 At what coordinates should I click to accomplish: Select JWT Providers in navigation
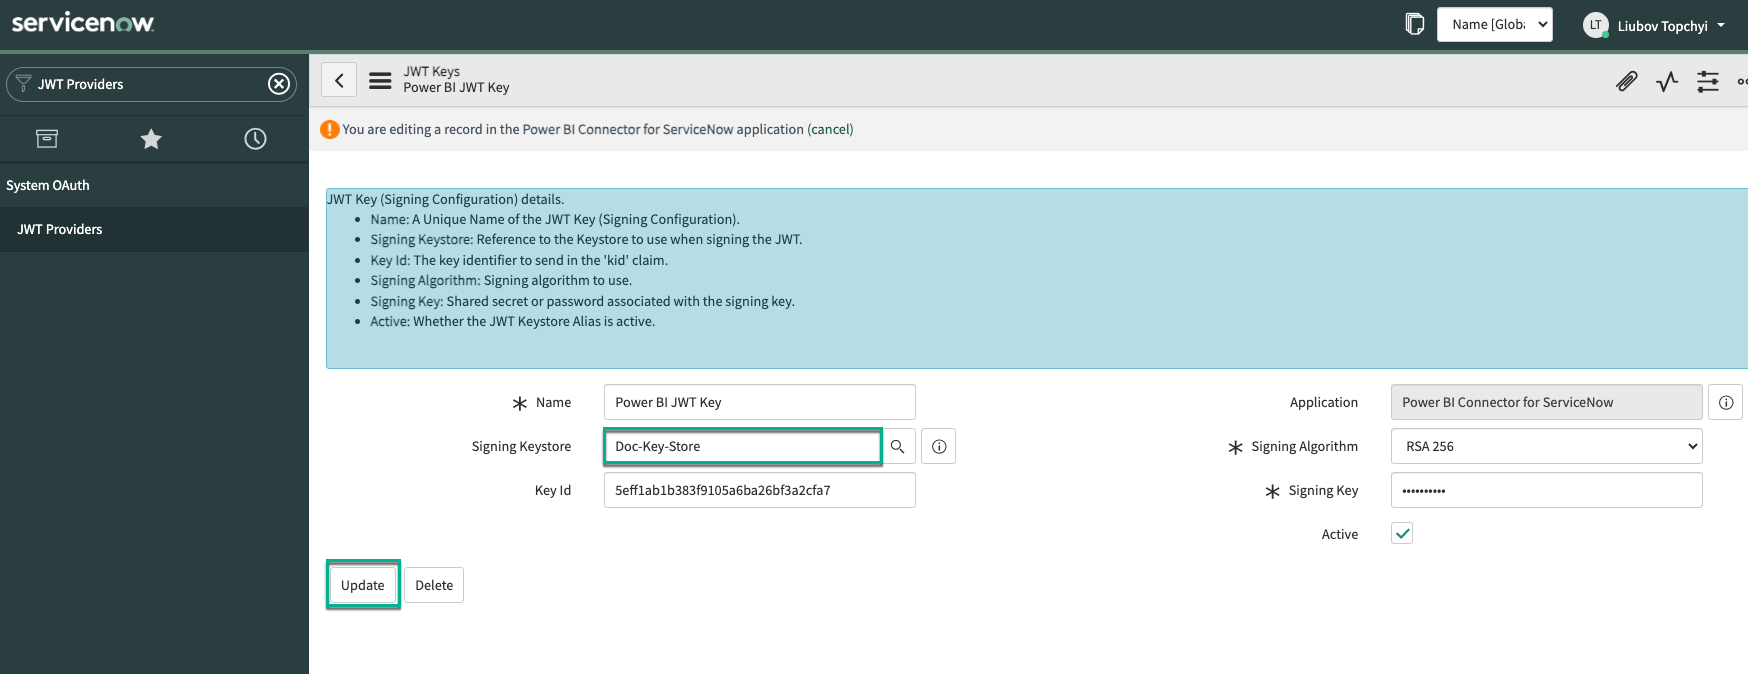(60, 230)
